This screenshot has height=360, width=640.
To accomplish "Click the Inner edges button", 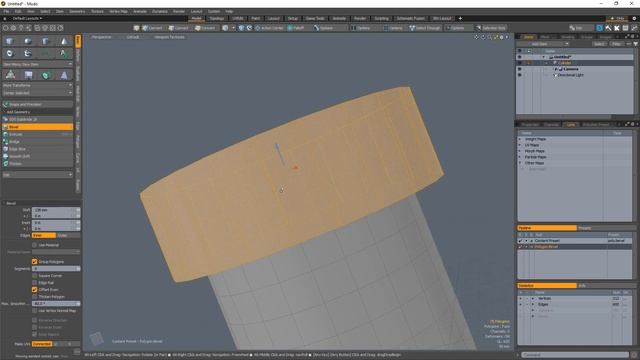I will pos(44,236).
